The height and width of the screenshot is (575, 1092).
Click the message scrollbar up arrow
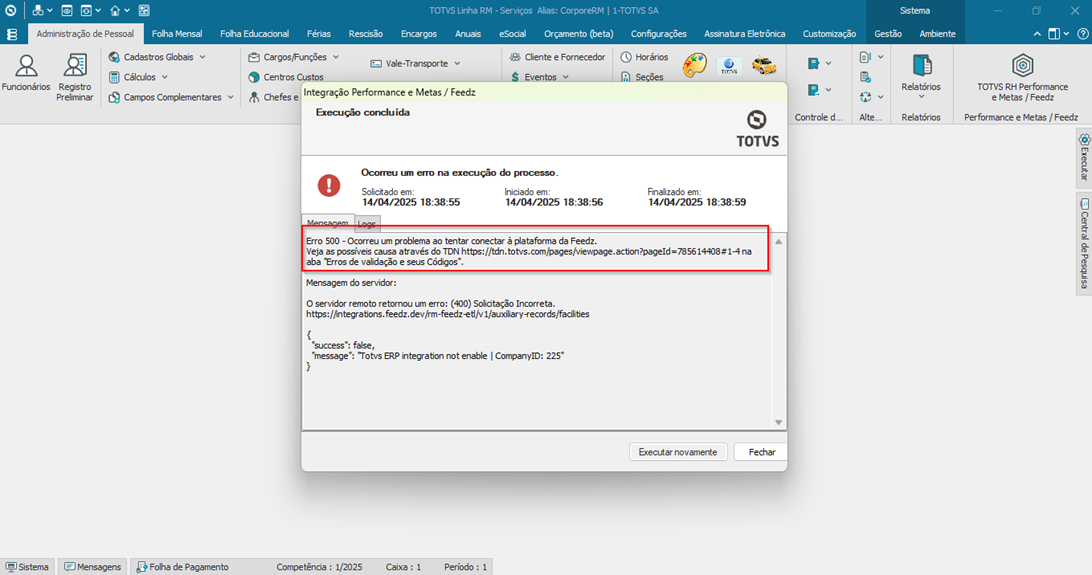coord(779,242)
